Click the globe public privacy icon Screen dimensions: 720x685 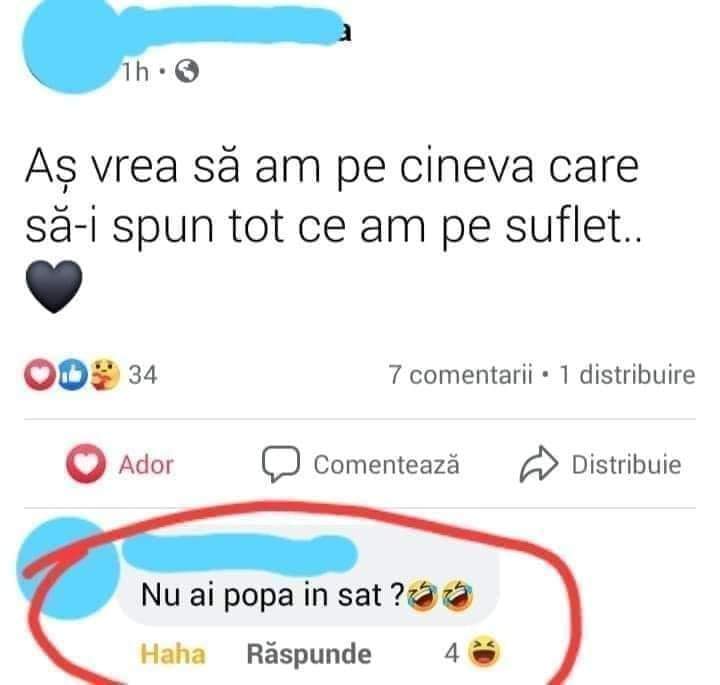[x=187, y=71]
